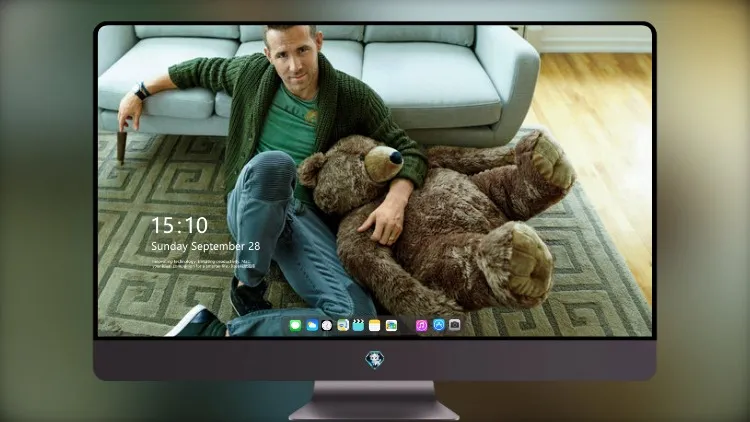The image size is (750, 422).
Task: Open the Clock app in the dock
Action: [x=327, y=325]
